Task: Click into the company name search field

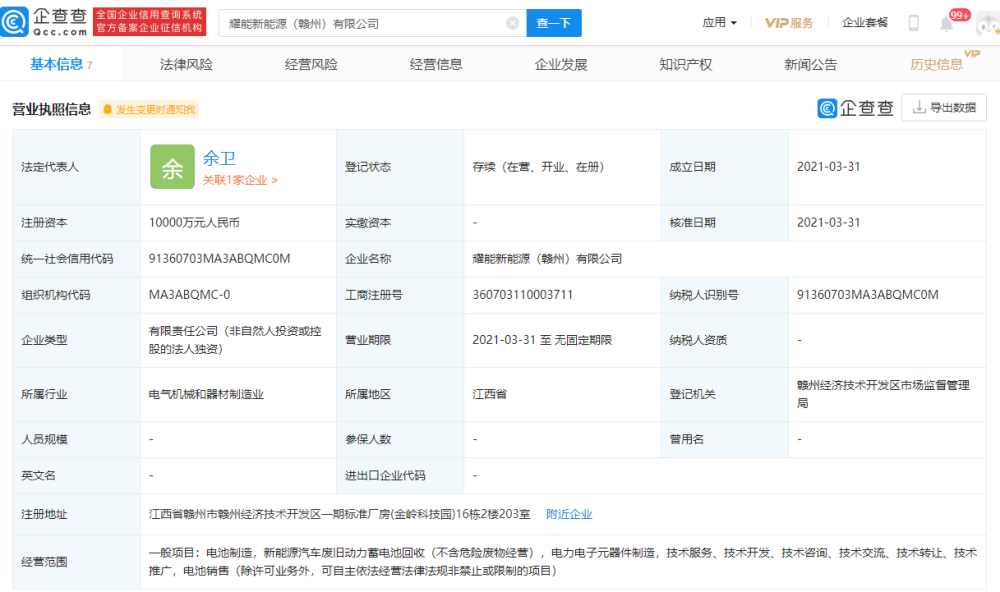Action: click(x=360, y=23)
